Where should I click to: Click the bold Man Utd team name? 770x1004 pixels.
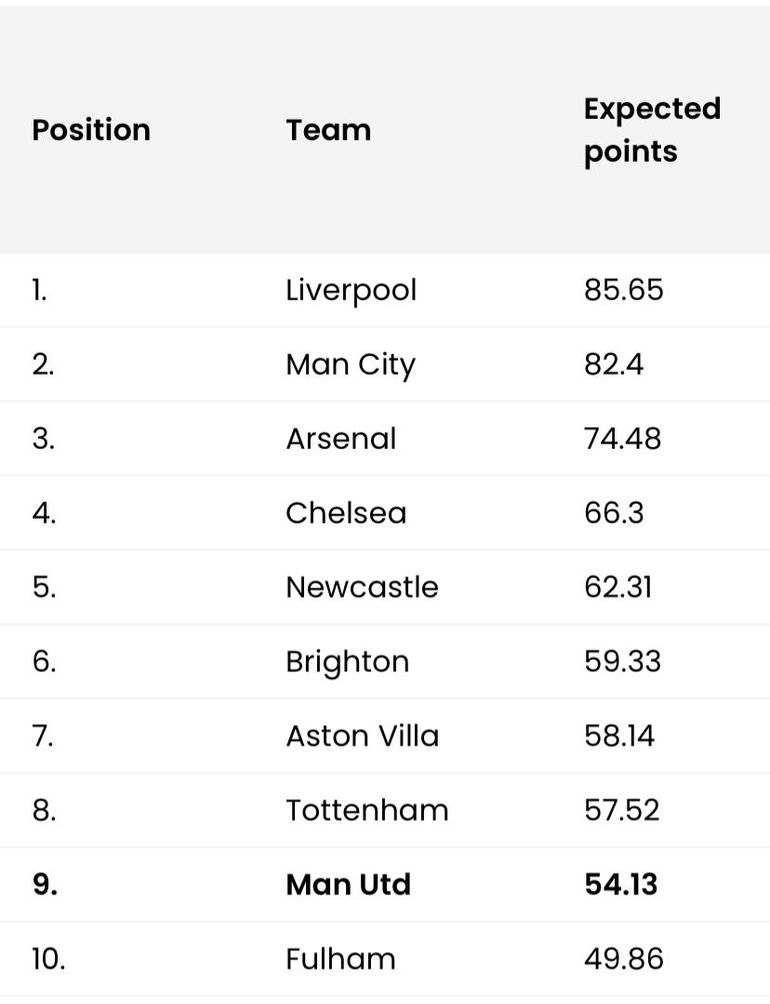coord(348,884)
